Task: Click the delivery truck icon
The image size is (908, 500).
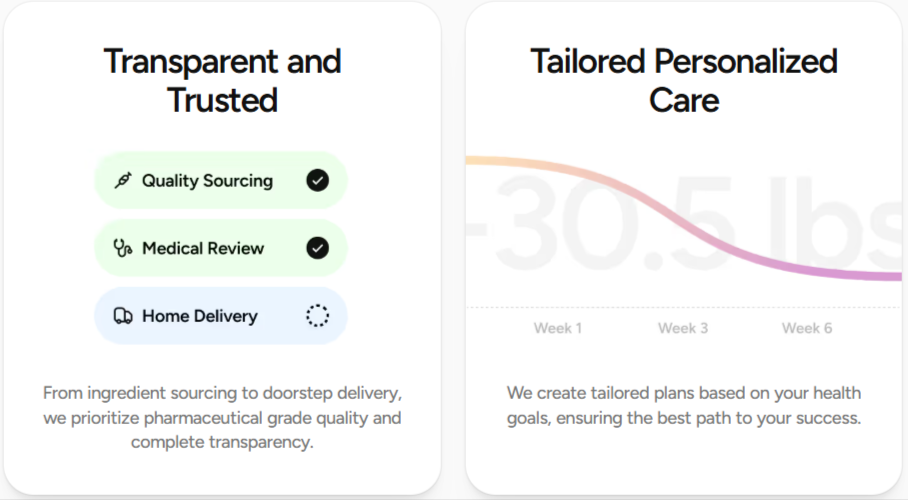Action: click(x=123, y=316)
